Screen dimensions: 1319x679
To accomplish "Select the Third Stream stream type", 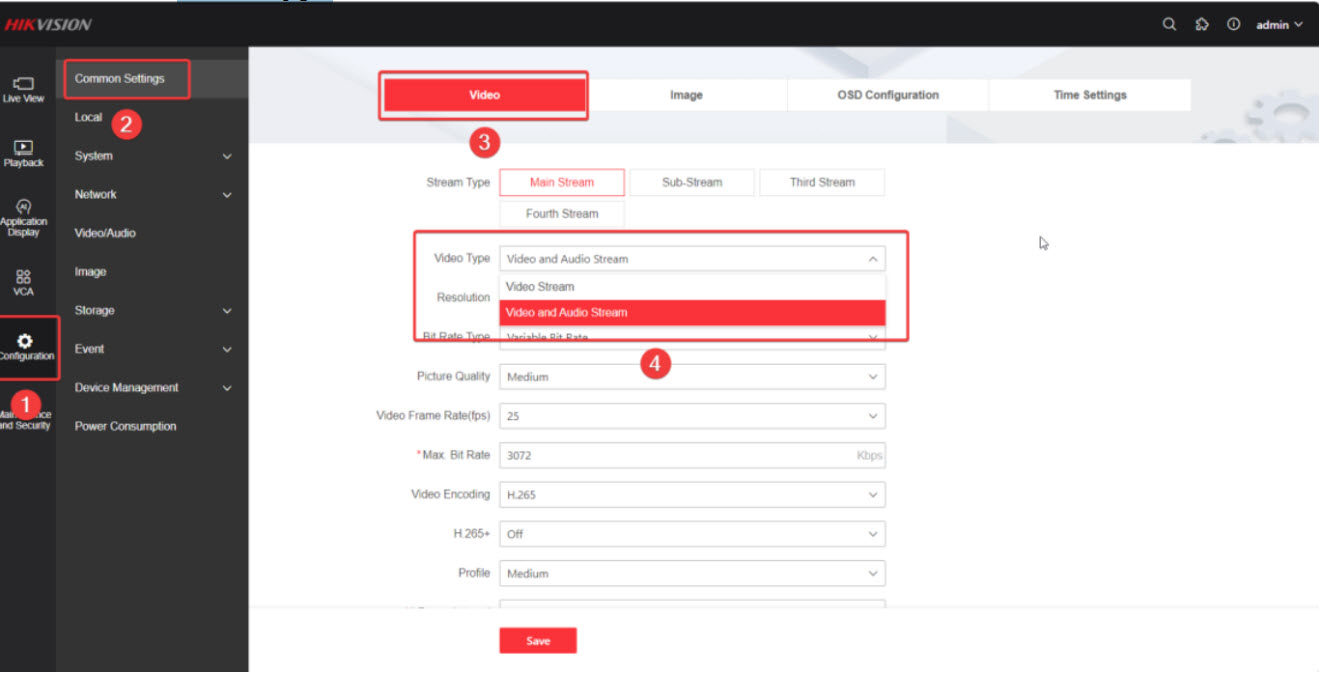I will pyautogui.click(x=822, y=182).
